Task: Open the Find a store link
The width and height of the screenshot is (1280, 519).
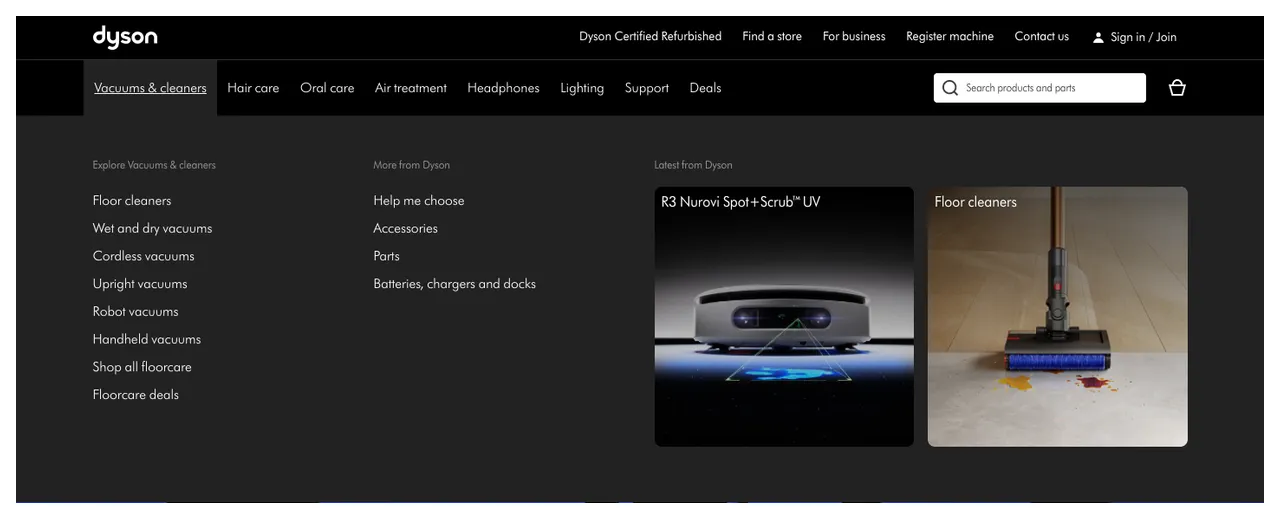Action: [x=772, y=36]
